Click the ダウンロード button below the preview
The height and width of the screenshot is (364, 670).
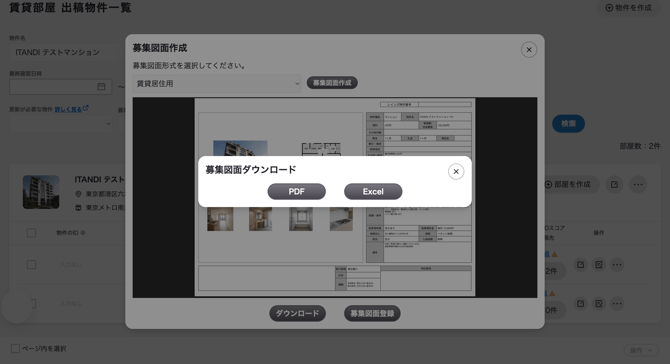tap(297, 313)
